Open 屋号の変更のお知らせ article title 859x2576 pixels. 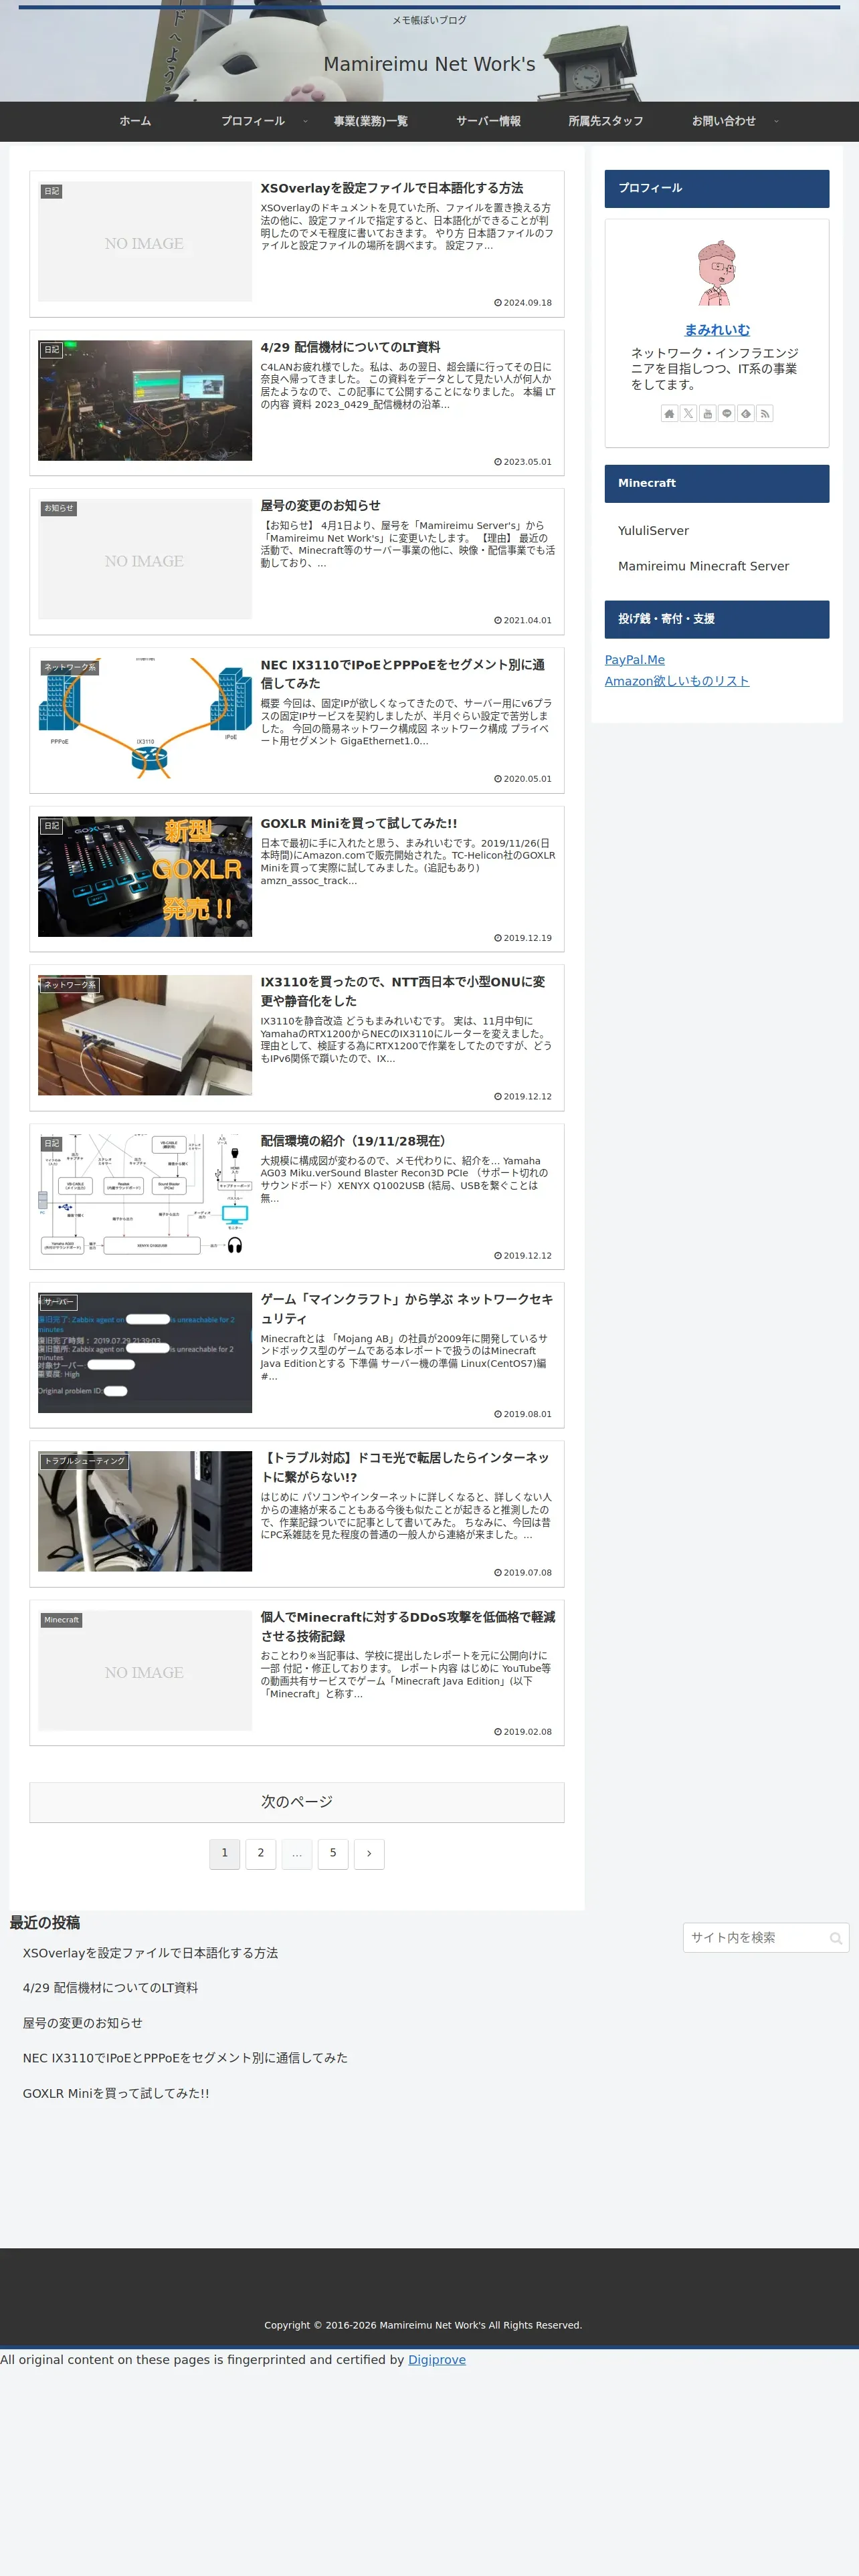click(x=320, y=506)
